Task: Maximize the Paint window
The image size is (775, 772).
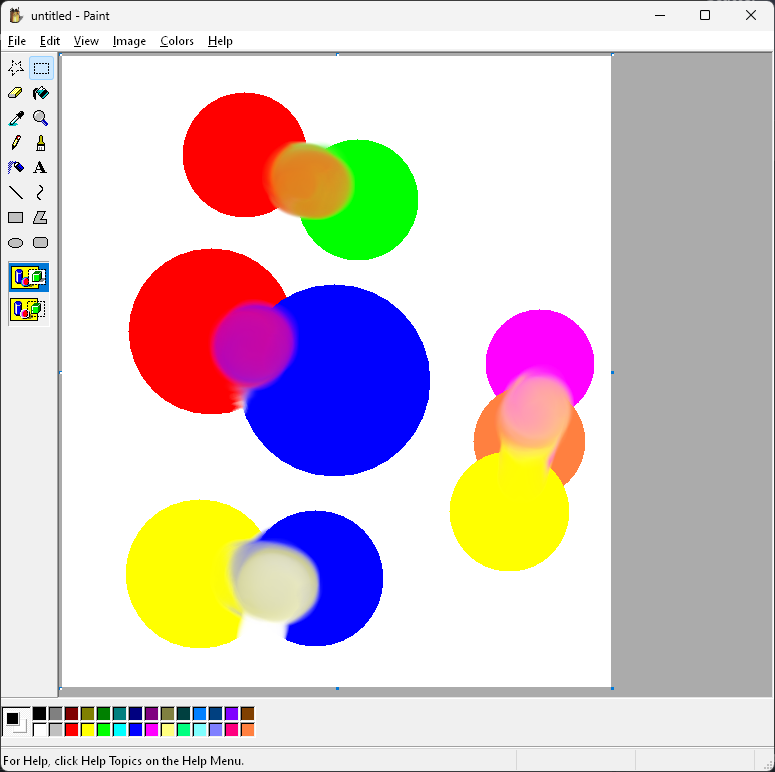Action: 705,16
